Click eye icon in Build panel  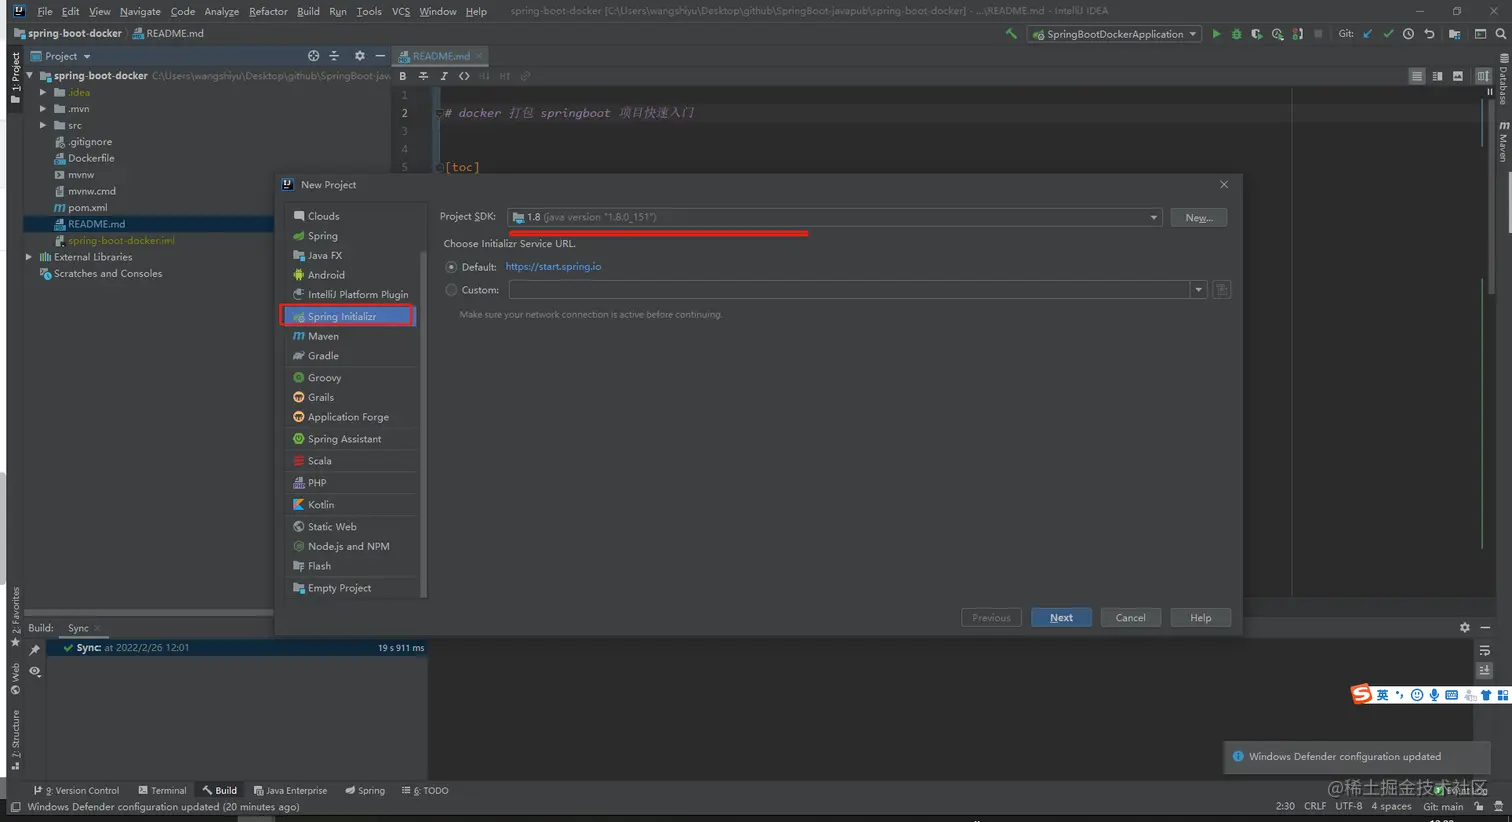[x=35, y=672]
